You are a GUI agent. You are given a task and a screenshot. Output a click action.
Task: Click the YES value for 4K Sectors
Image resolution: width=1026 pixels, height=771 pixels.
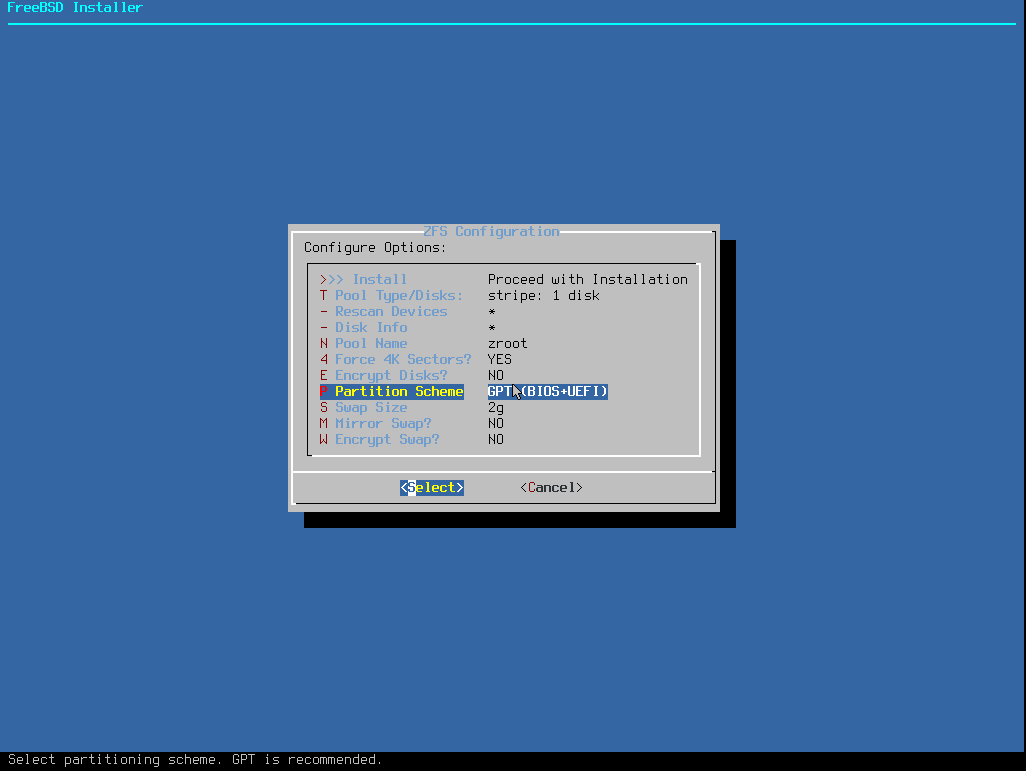(500, 359)
